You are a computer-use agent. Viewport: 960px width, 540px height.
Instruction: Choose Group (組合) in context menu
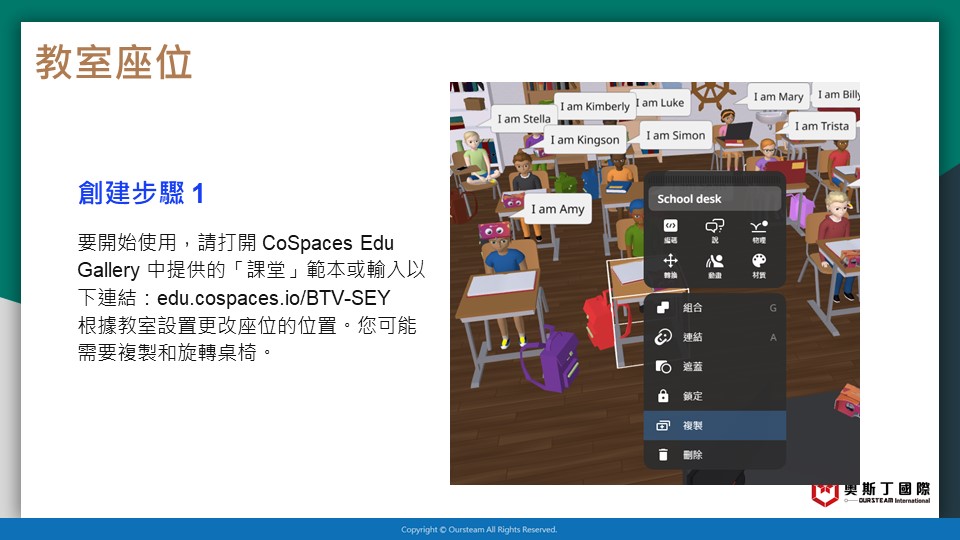click(x=714, y=307)
